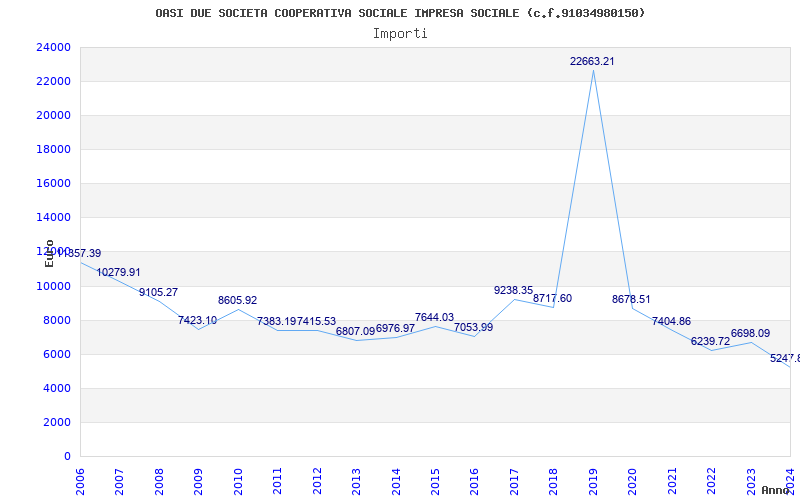Viewport: 800px width, 500px height.
Task: Select the 6698.09 data label
Action: [751, 334]
